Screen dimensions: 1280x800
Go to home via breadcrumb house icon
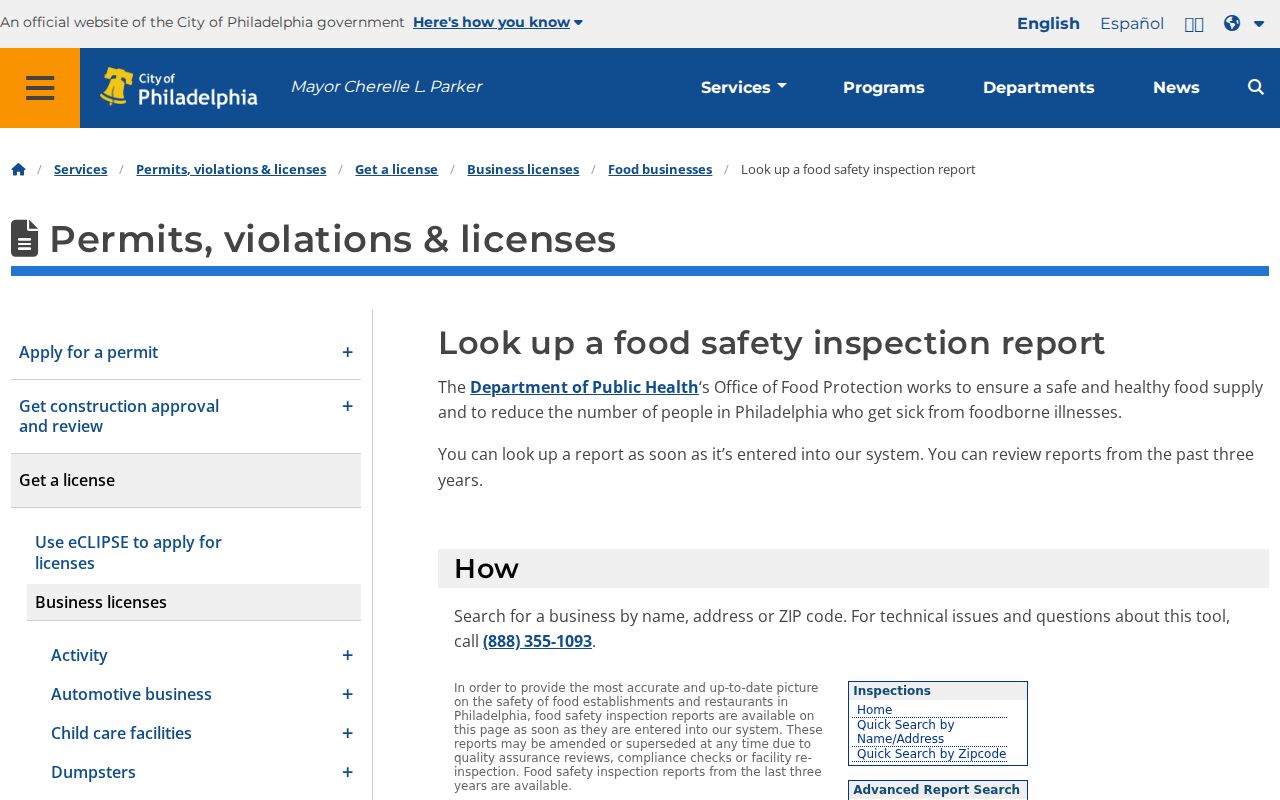[x=18, y=169]
